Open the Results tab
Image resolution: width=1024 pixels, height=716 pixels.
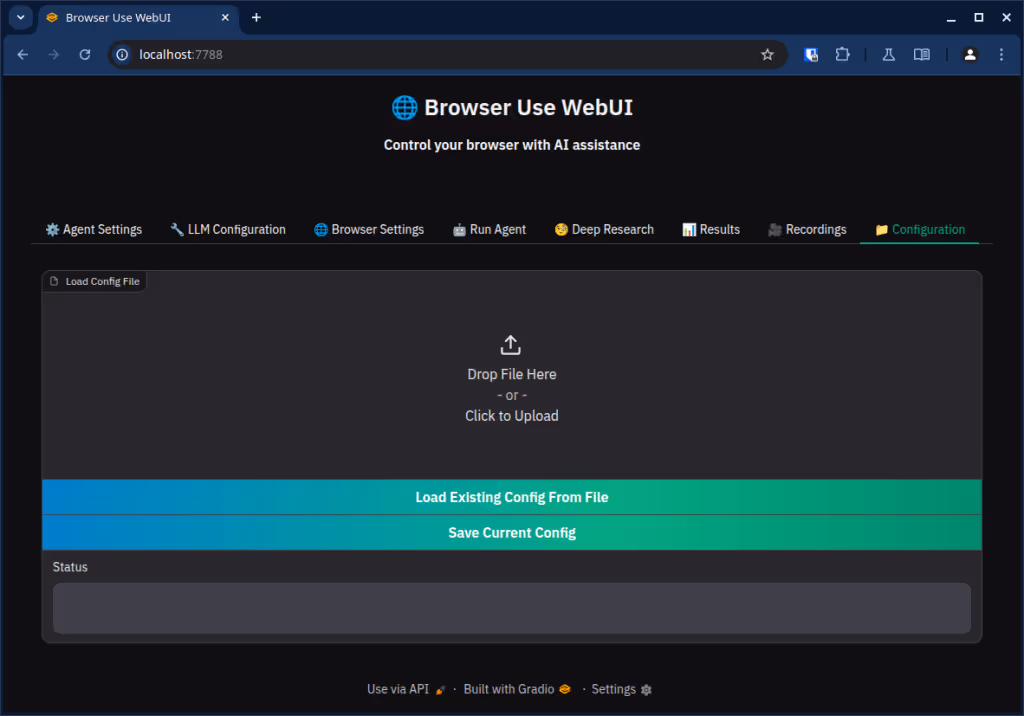click(x=711, y=229)
